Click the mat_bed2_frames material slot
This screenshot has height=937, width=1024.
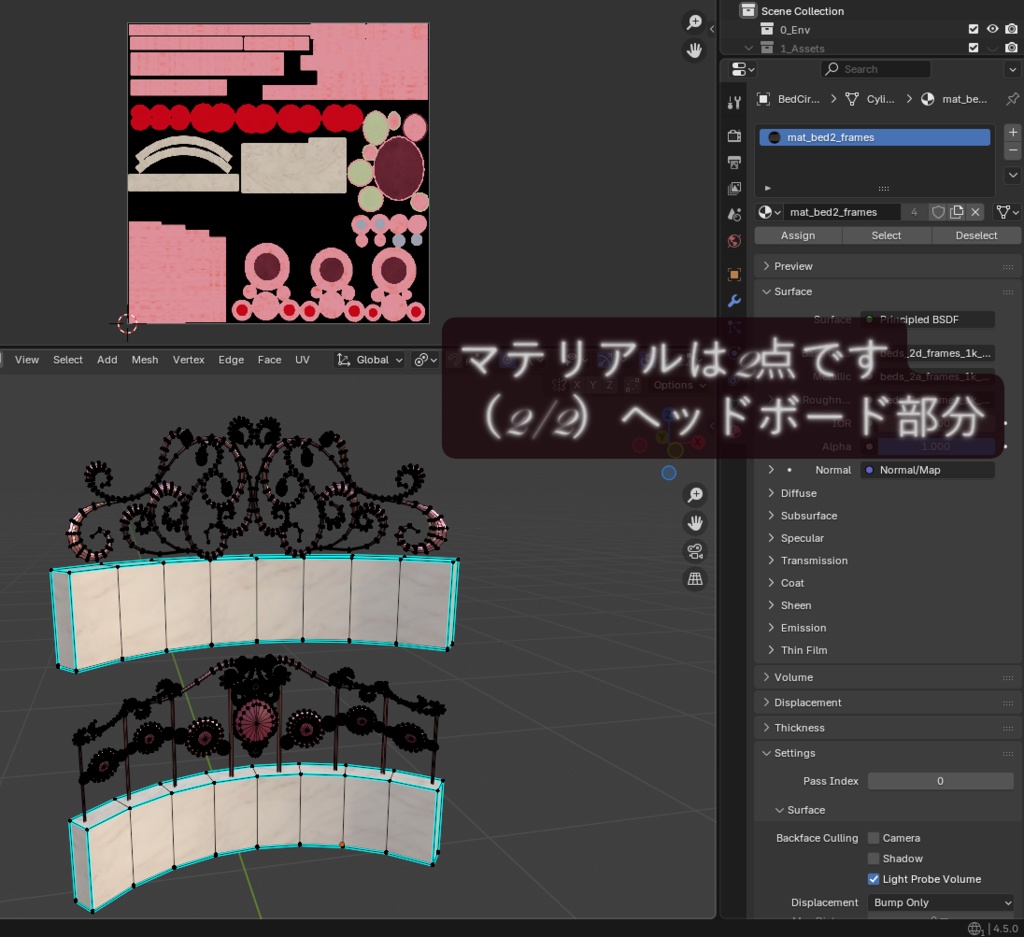tap(874, 137)
